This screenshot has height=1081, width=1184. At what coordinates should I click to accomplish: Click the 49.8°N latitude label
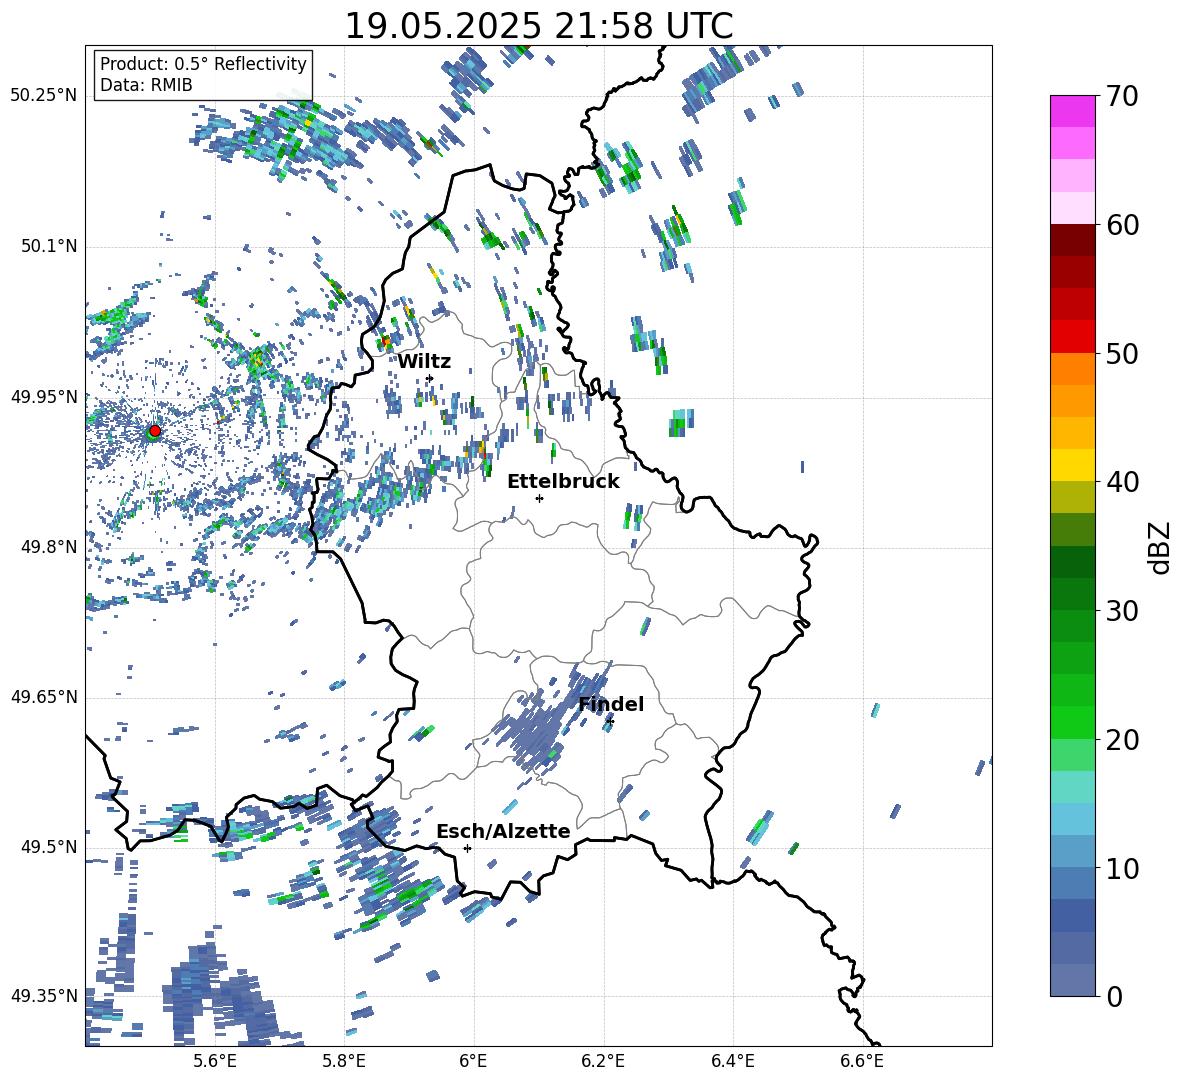tap(49, 547)
